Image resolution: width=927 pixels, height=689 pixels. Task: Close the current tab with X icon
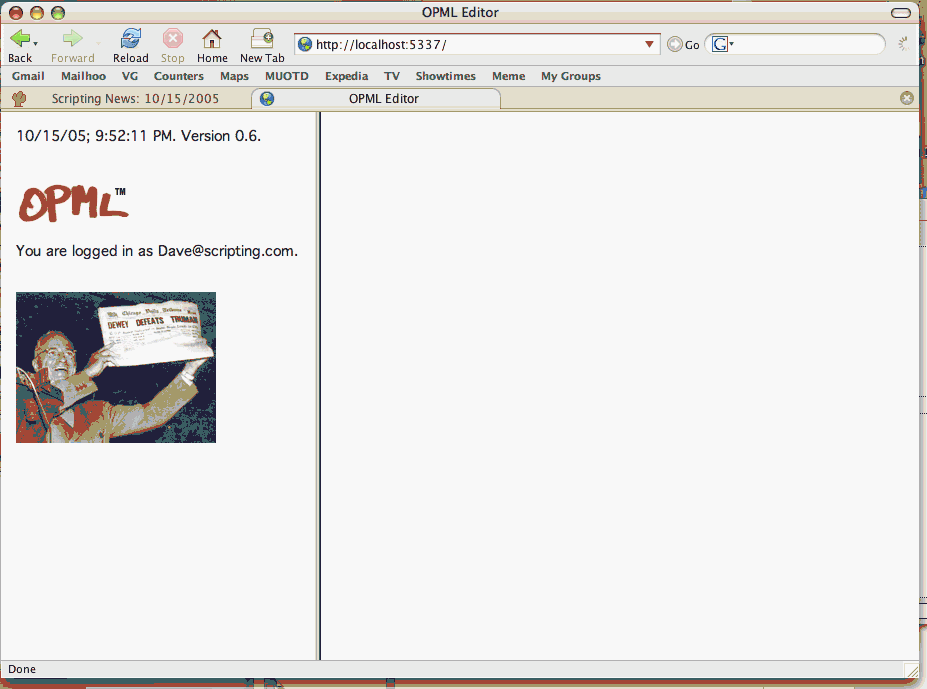[x=906, y=98]
